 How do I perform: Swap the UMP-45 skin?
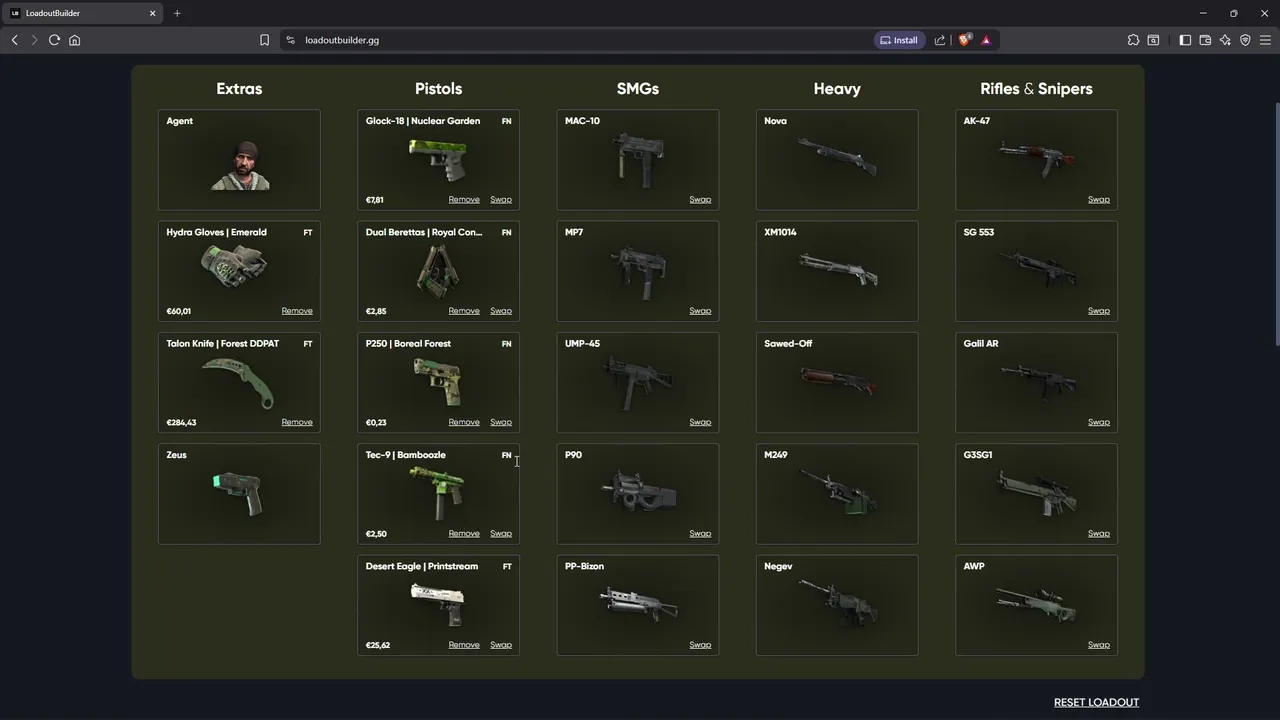point(700,422)
